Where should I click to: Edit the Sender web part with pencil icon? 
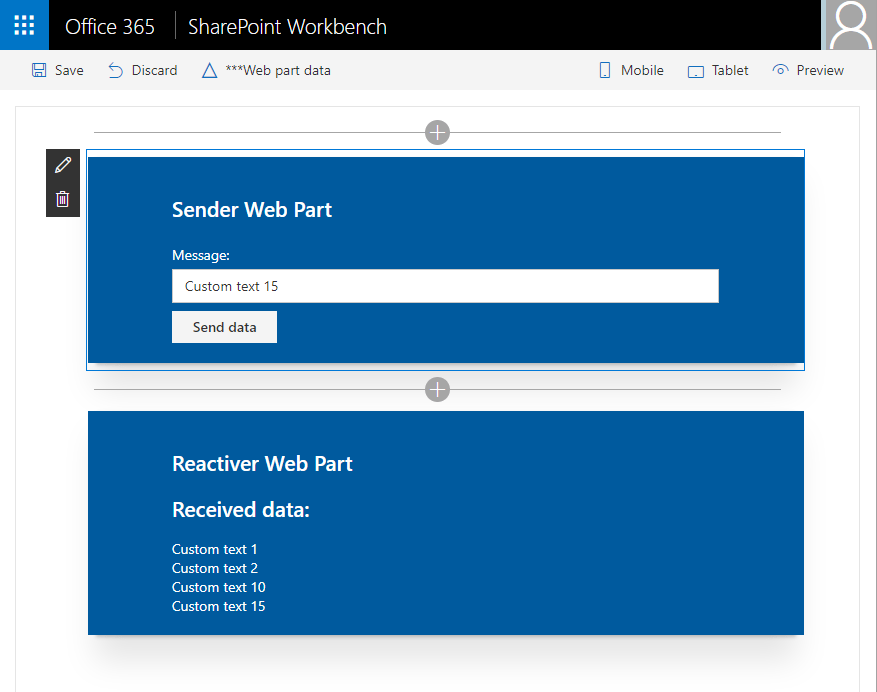[63, 165]
